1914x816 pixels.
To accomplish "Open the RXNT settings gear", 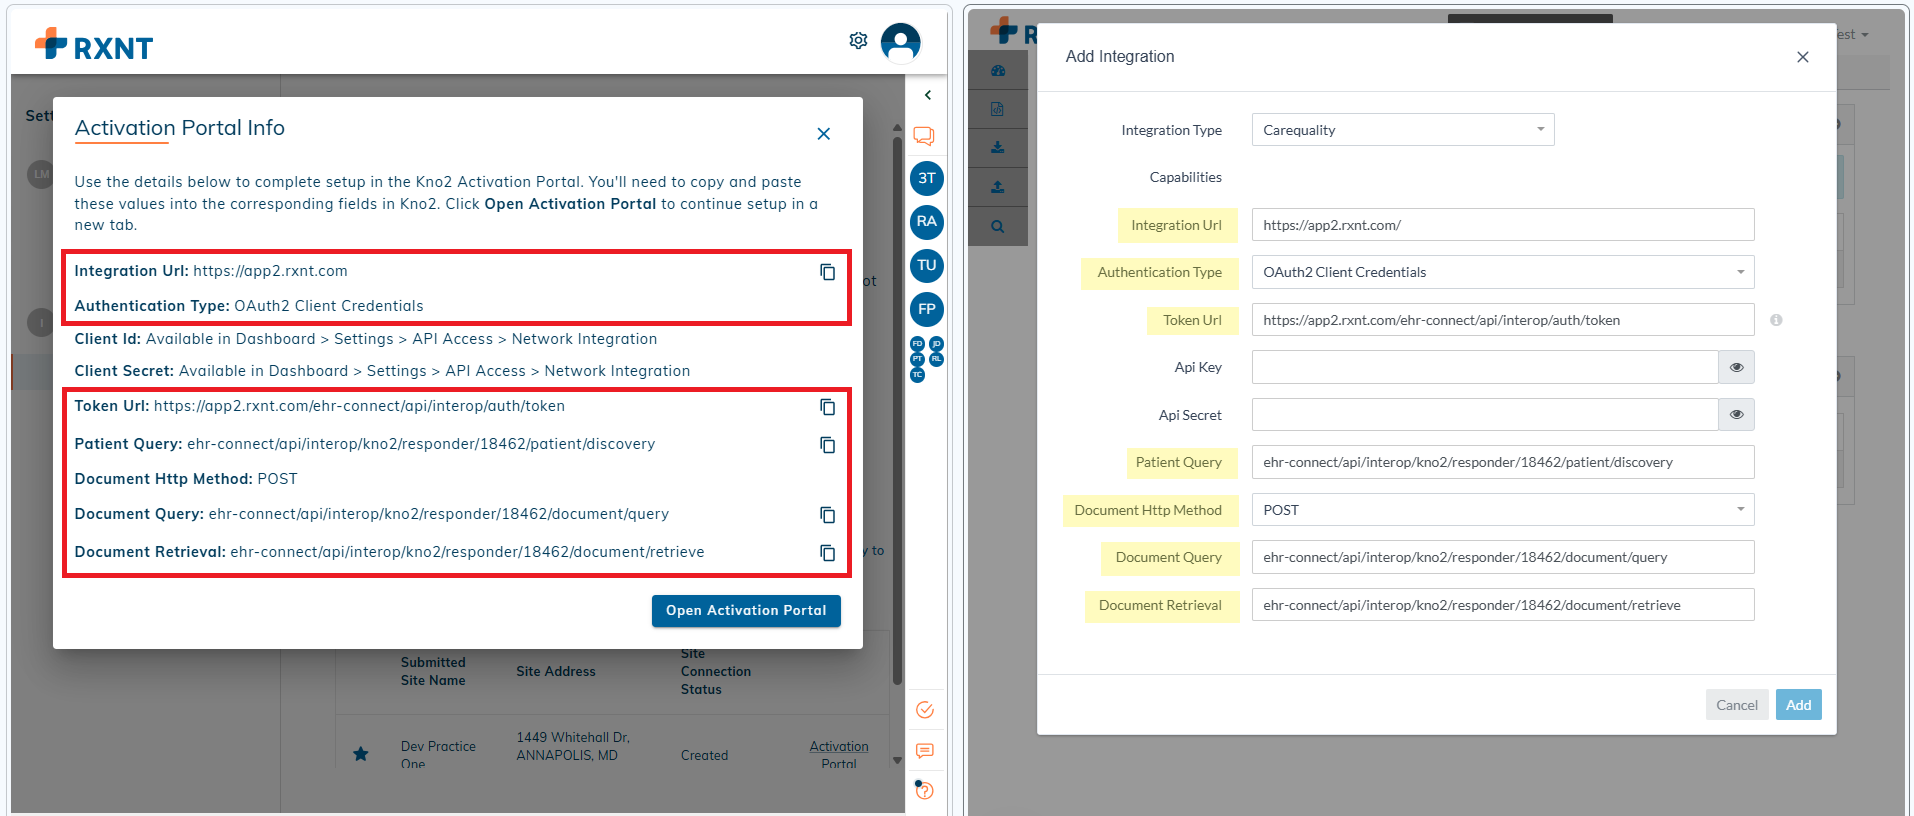I will [858, 41].
